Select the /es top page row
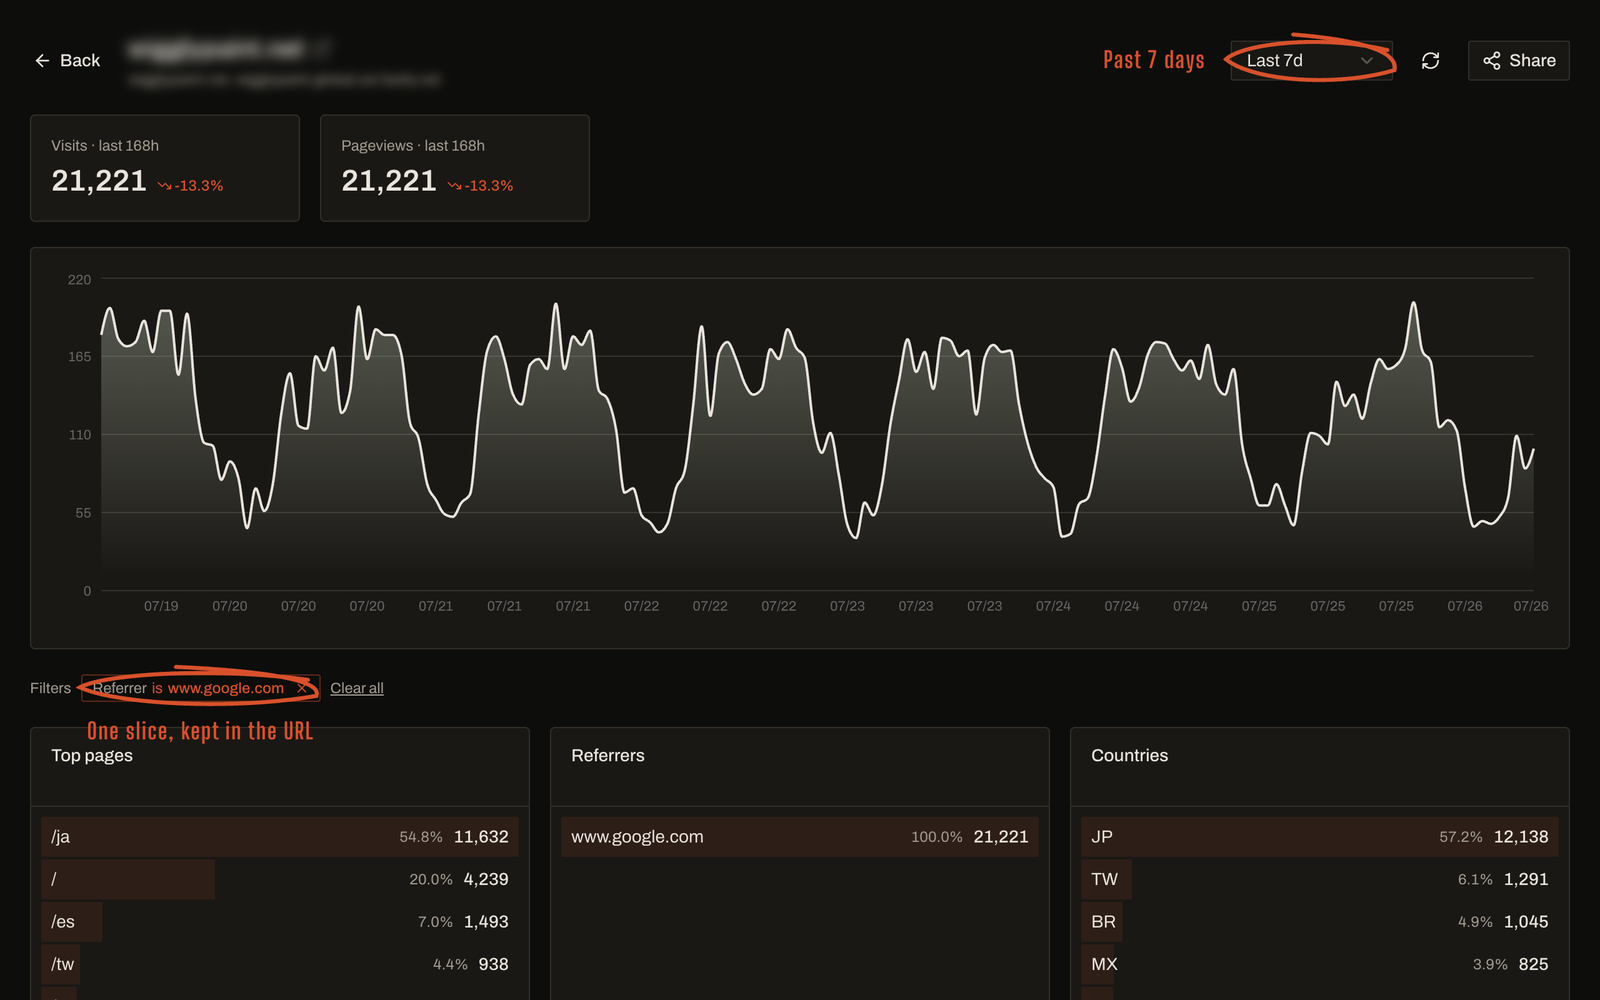Viewport: 1600px width, 1000px height. (x=280, y=922)
